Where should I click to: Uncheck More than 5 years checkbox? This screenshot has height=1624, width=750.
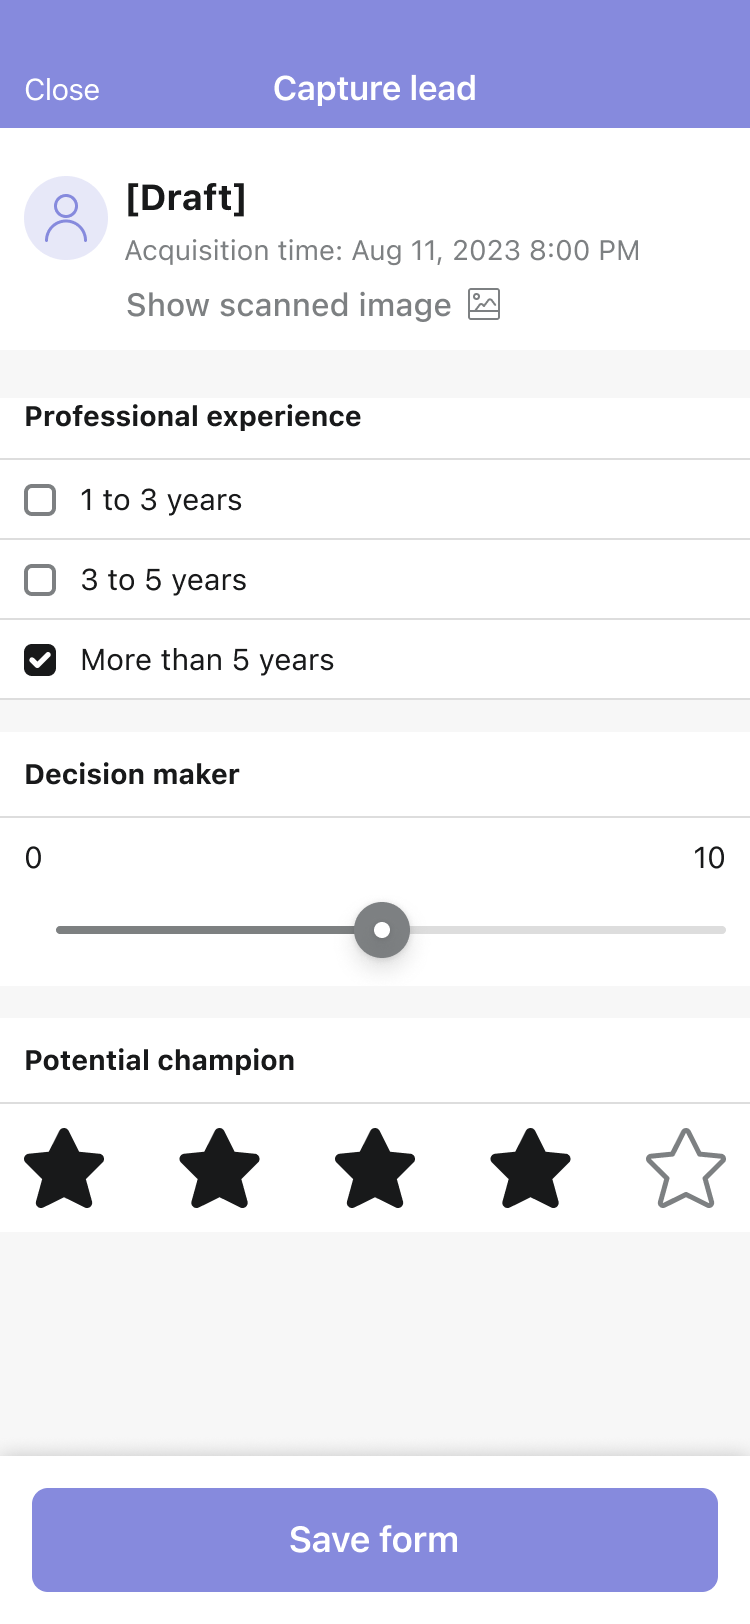coord(40,660)
